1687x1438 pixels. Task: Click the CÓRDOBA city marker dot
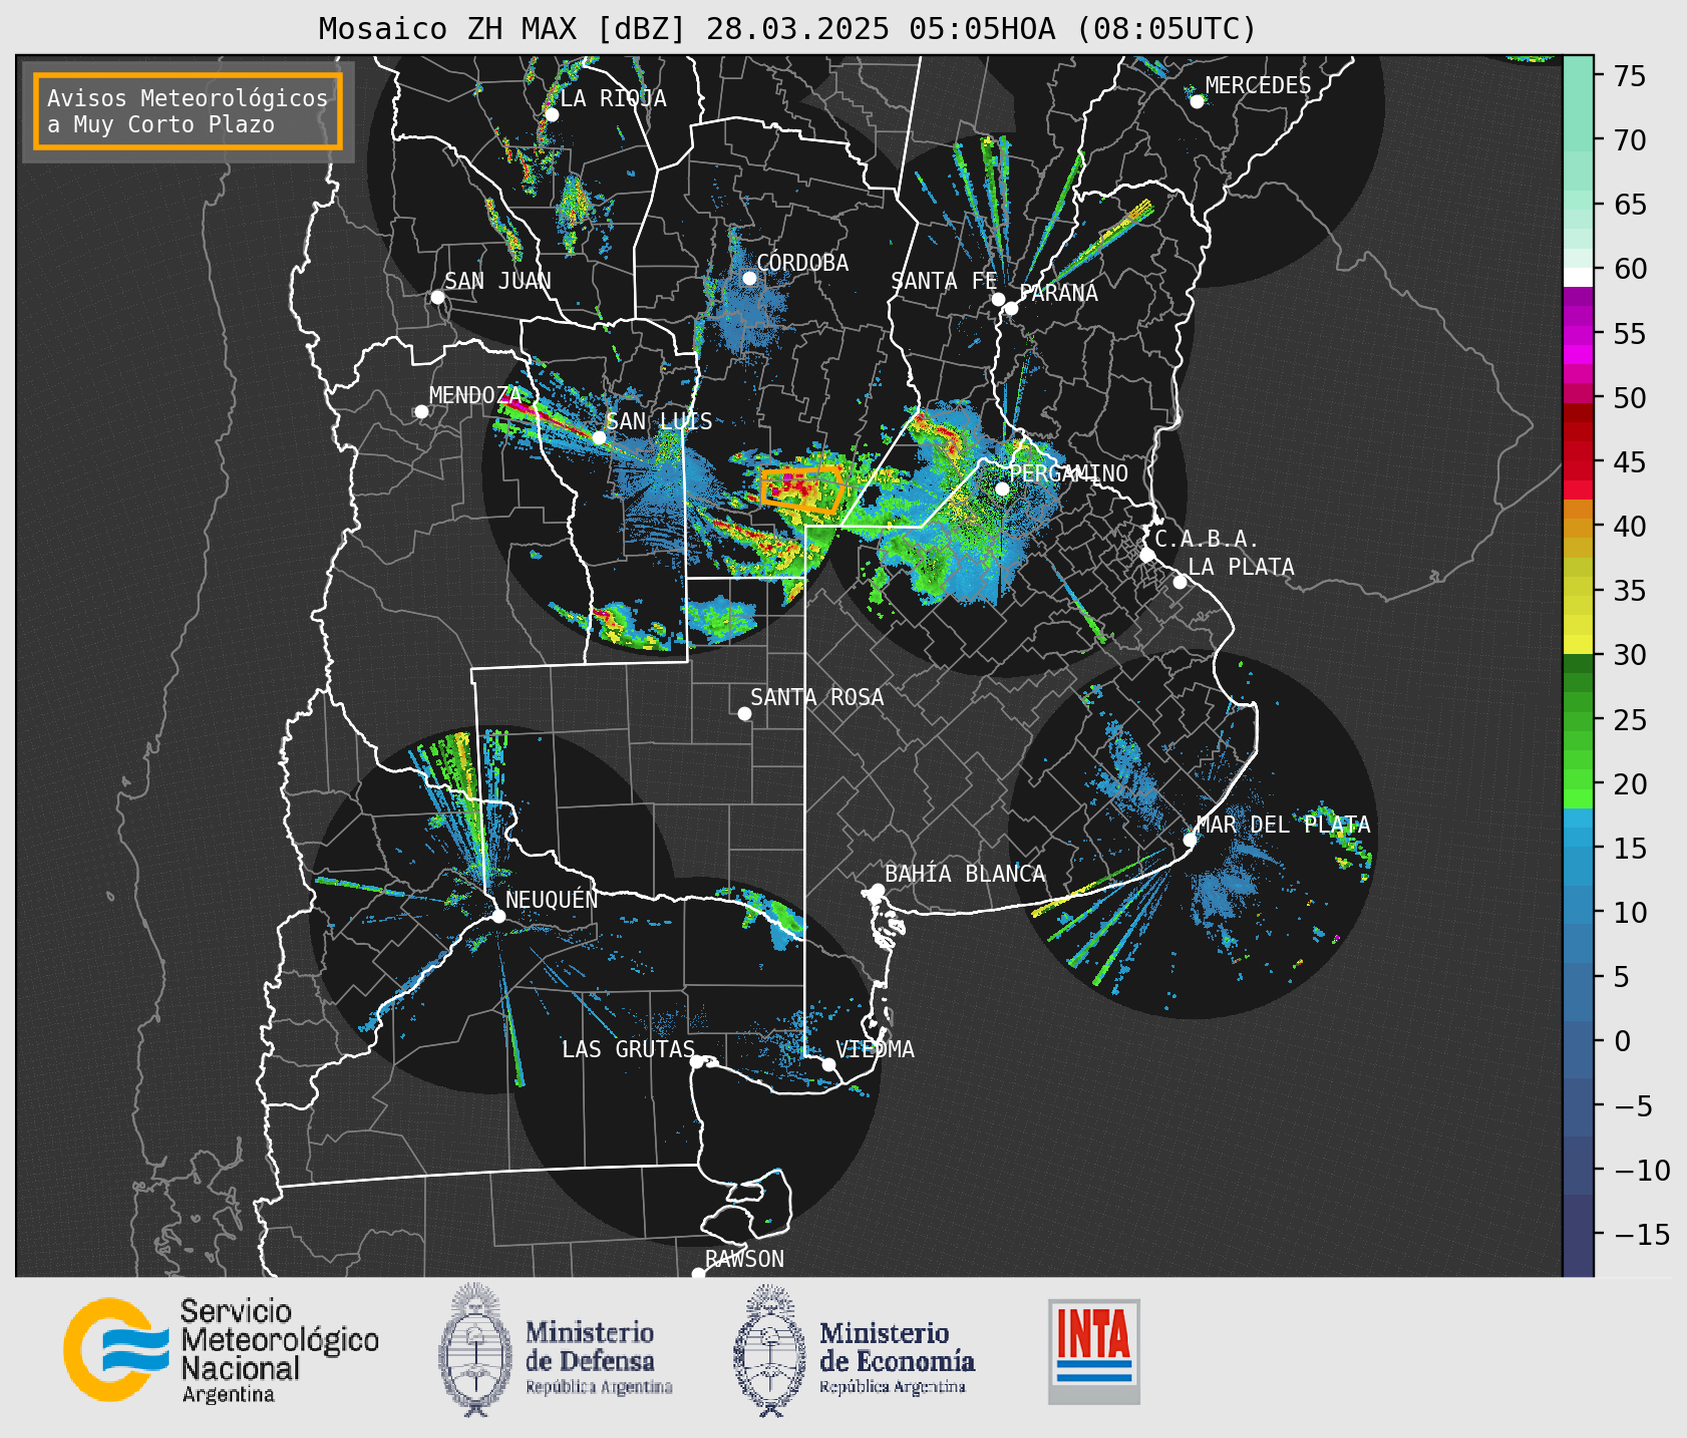(749, 278)
